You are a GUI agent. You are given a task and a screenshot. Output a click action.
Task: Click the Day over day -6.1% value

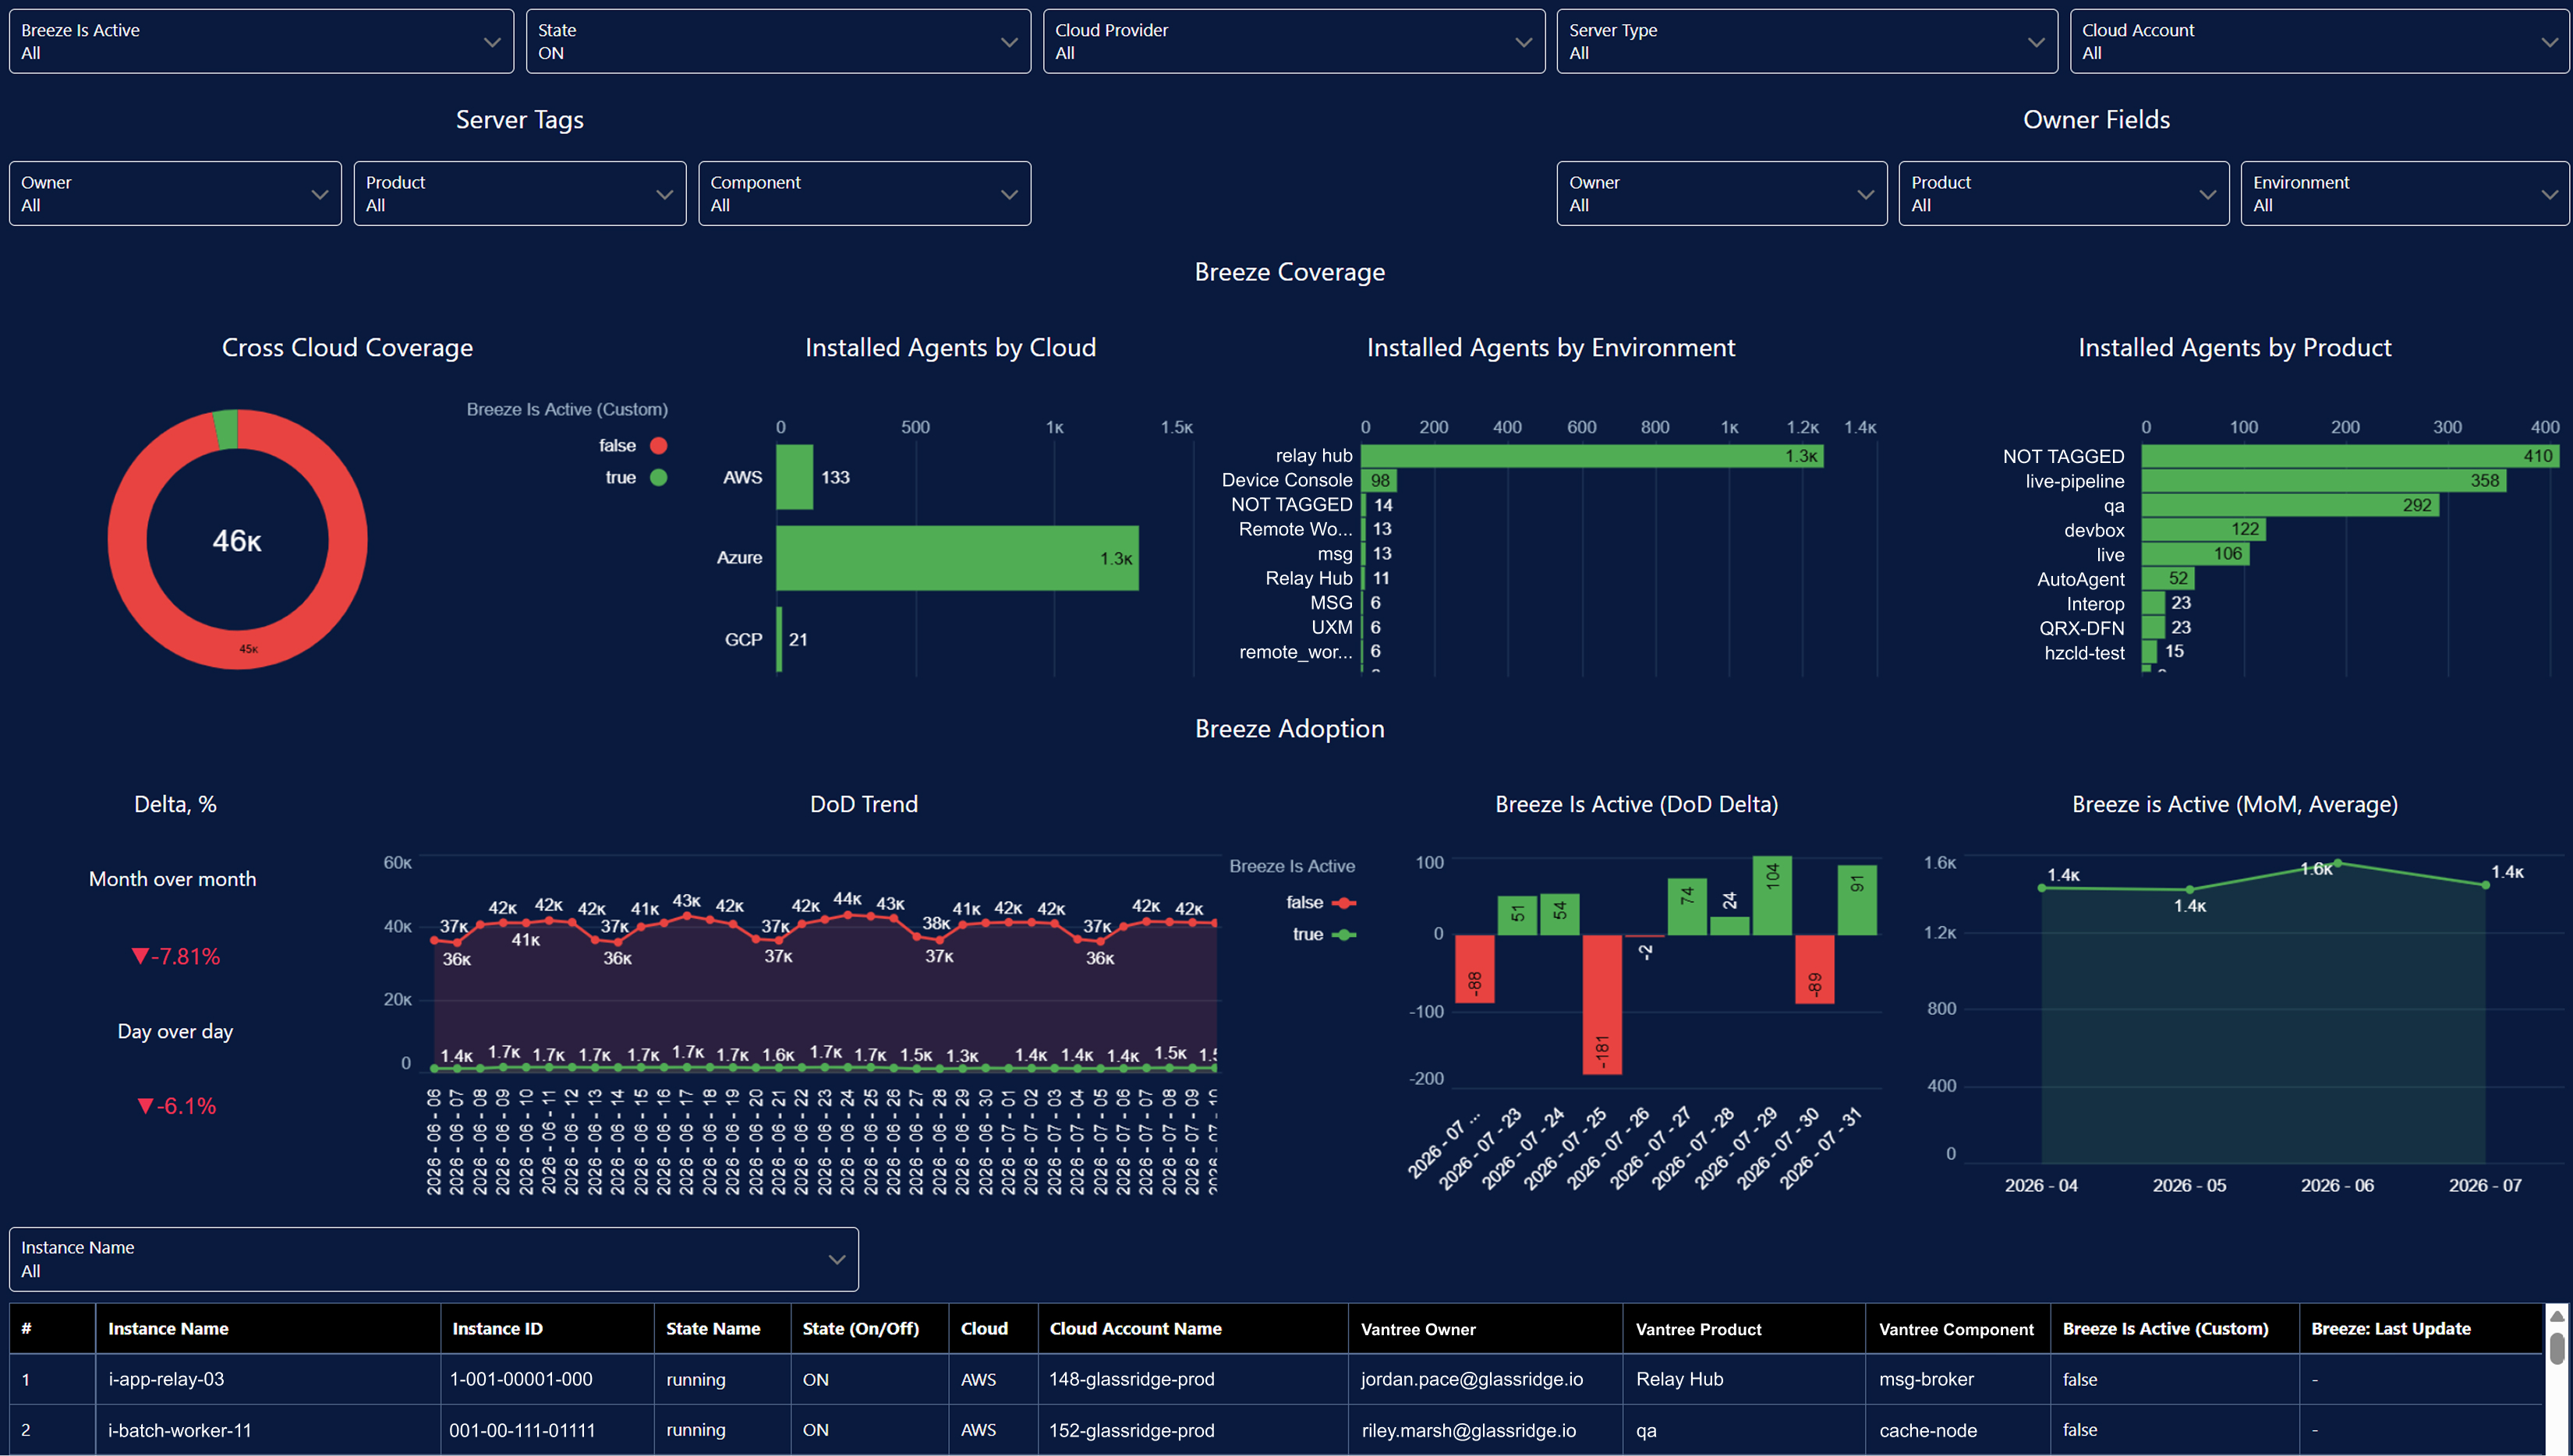click(176, 1106)
